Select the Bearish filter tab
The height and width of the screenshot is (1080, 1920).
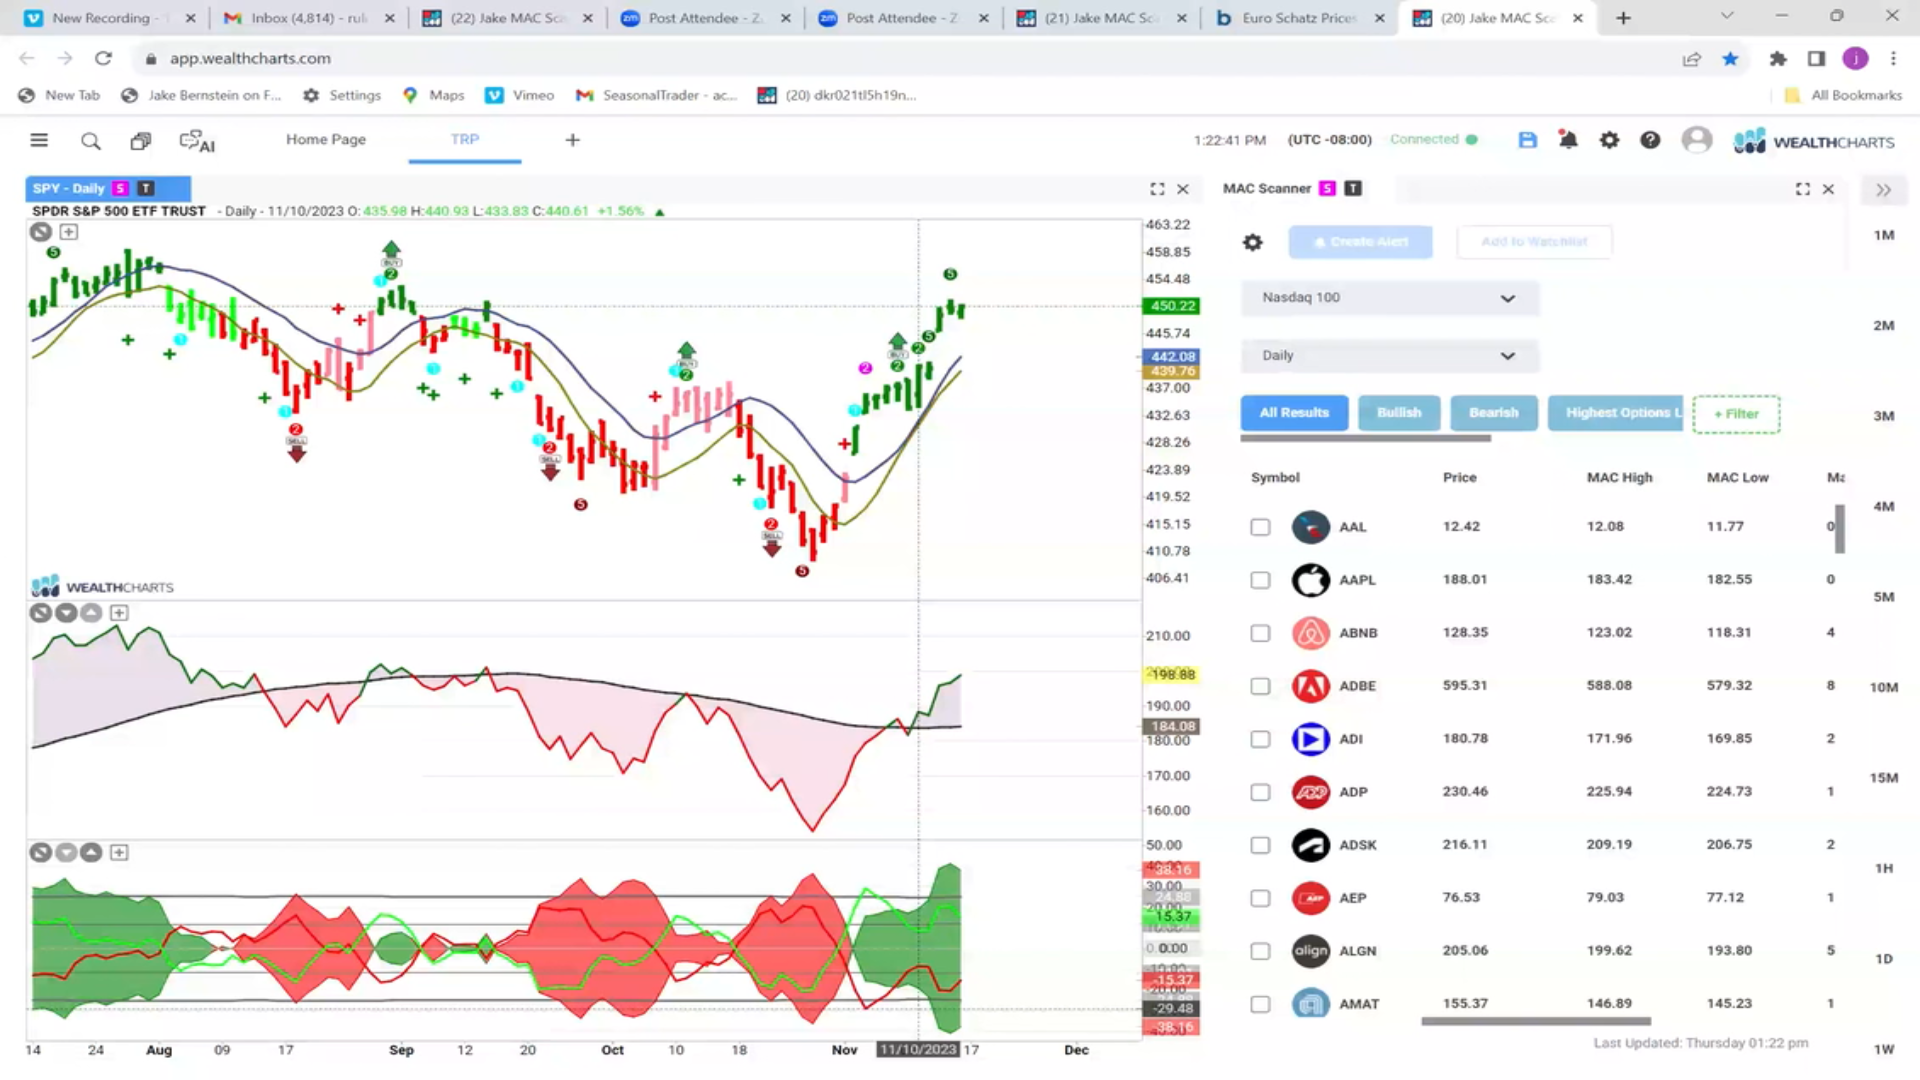(1493, 413)
